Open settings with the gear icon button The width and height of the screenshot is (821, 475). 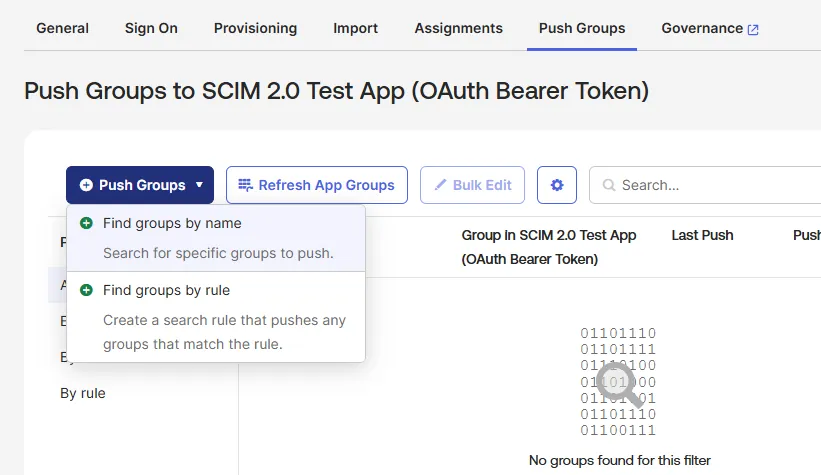point(557,185)
